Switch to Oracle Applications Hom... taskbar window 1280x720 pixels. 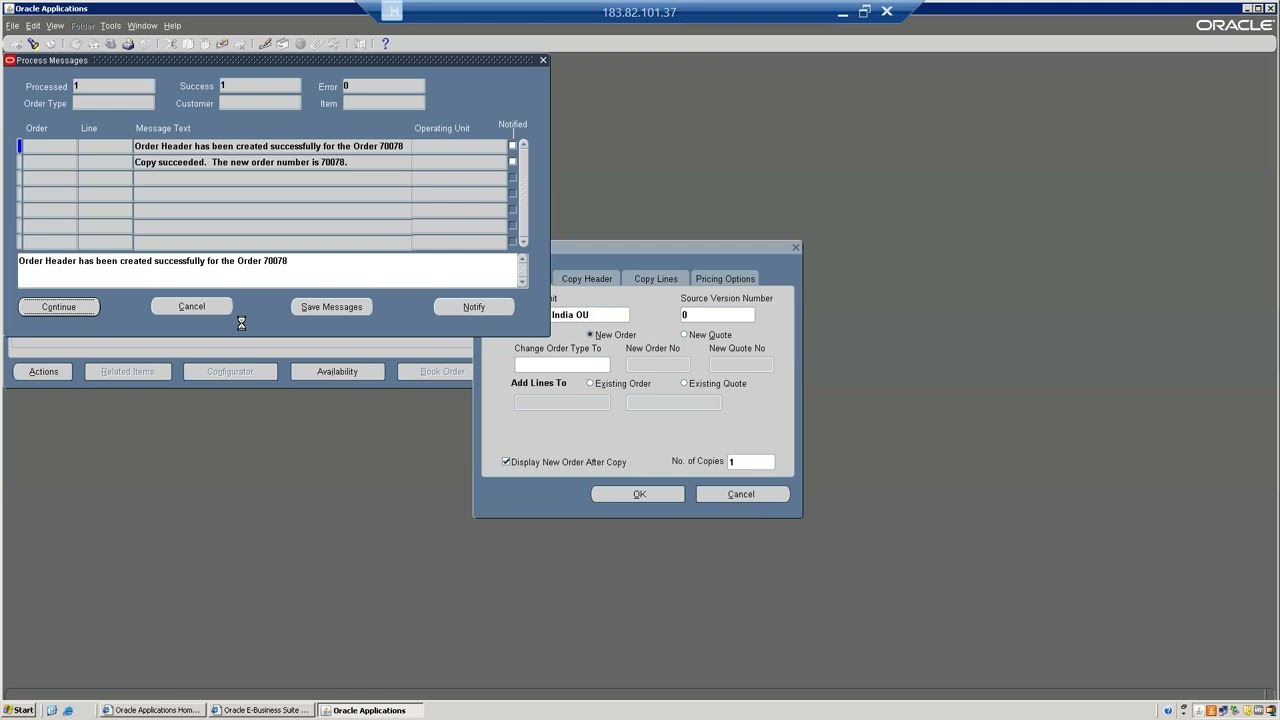coord(152,710)
